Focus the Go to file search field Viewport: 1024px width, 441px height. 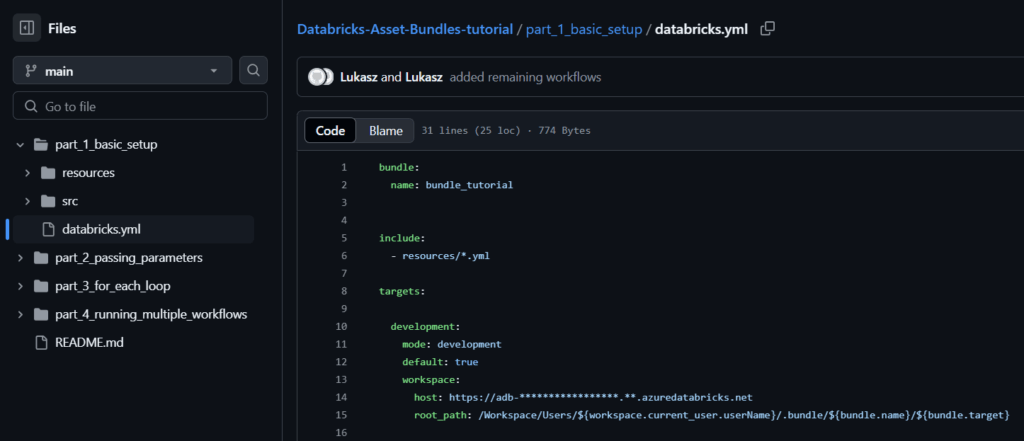tap(140, 106)
